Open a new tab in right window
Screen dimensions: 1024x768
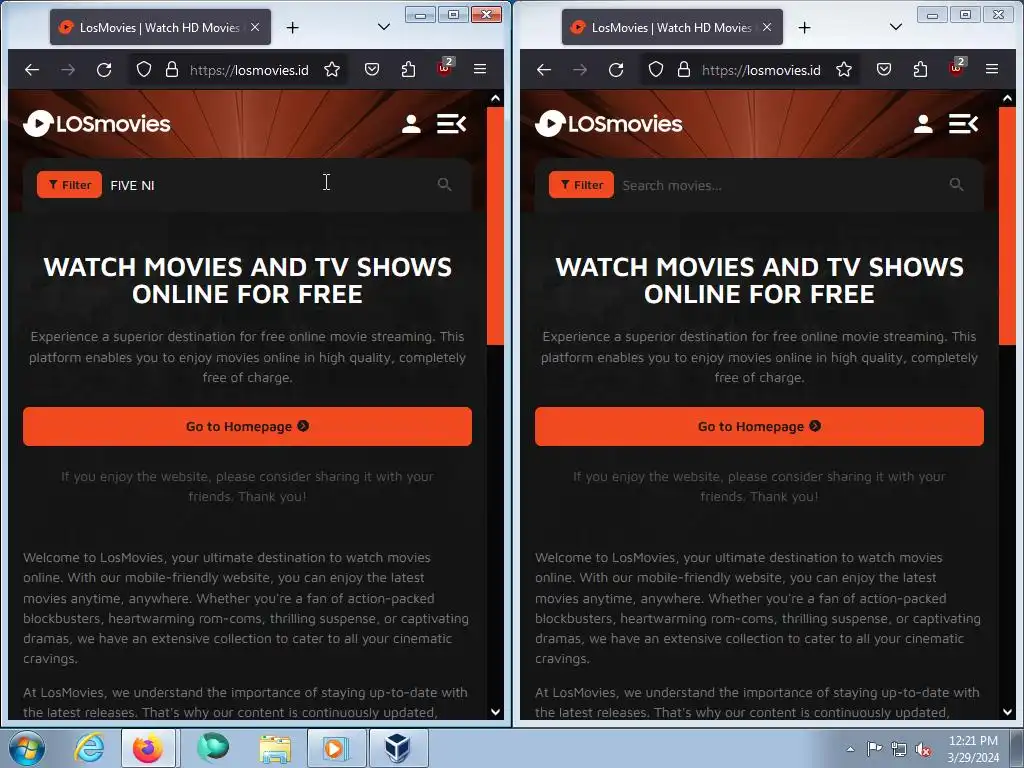click(805, 27)
